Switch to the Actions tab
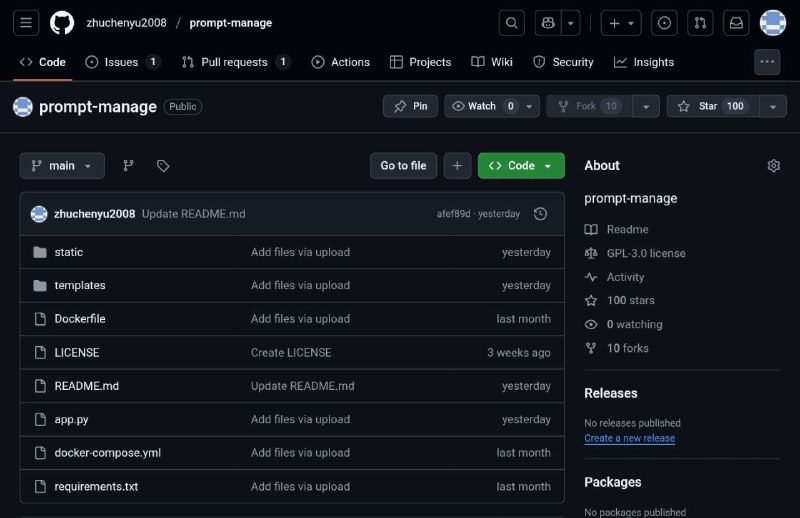 click(340, 62)
